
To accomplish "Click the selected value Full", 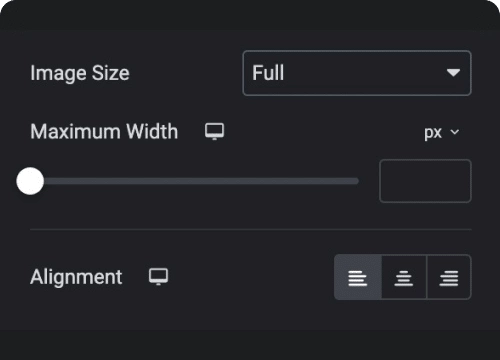I will pos(268,73).
